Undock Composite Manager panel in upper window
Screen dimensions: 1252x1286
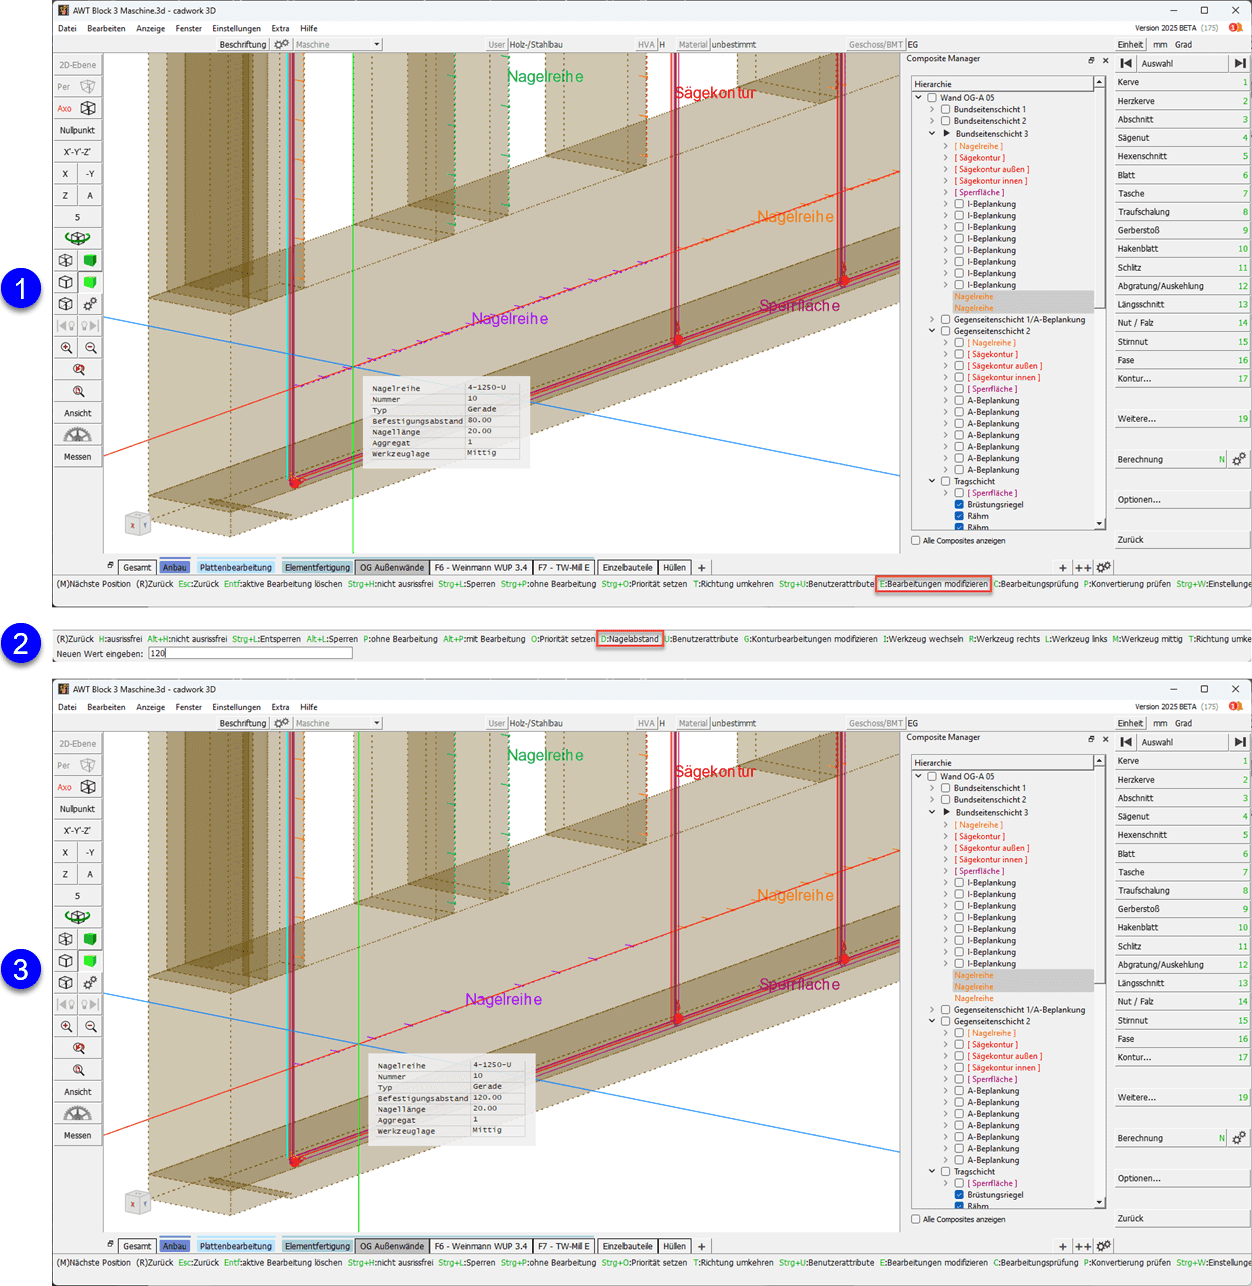pyautogui.click(x=1091, y=60)
